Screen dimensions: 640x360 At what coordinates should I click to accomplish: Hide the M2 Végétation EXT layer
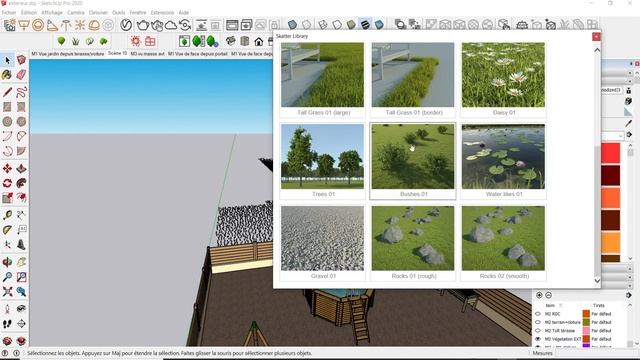538,339
